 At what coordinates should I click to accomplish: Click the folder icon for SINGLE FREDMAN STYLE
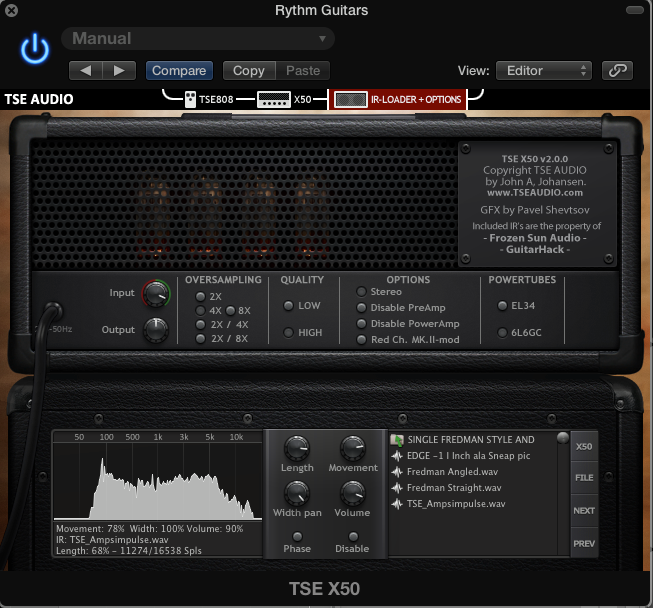coord(397,440)
